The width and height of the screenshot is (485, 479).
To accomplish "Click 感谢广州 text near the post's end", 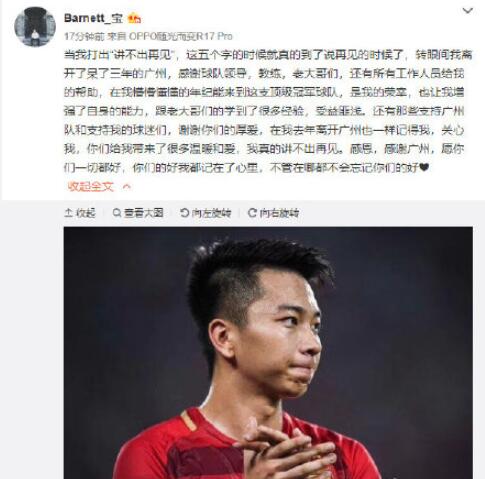I will click(407, 149).
